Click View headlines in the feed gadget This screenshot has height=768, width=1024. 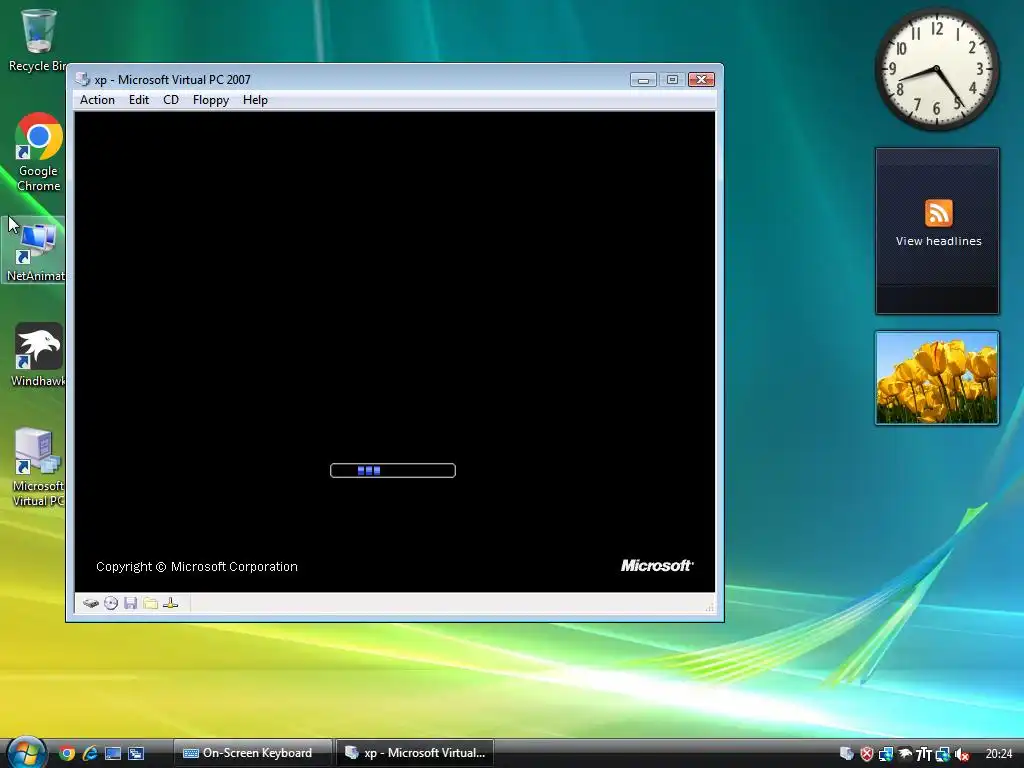click(938, 241)
